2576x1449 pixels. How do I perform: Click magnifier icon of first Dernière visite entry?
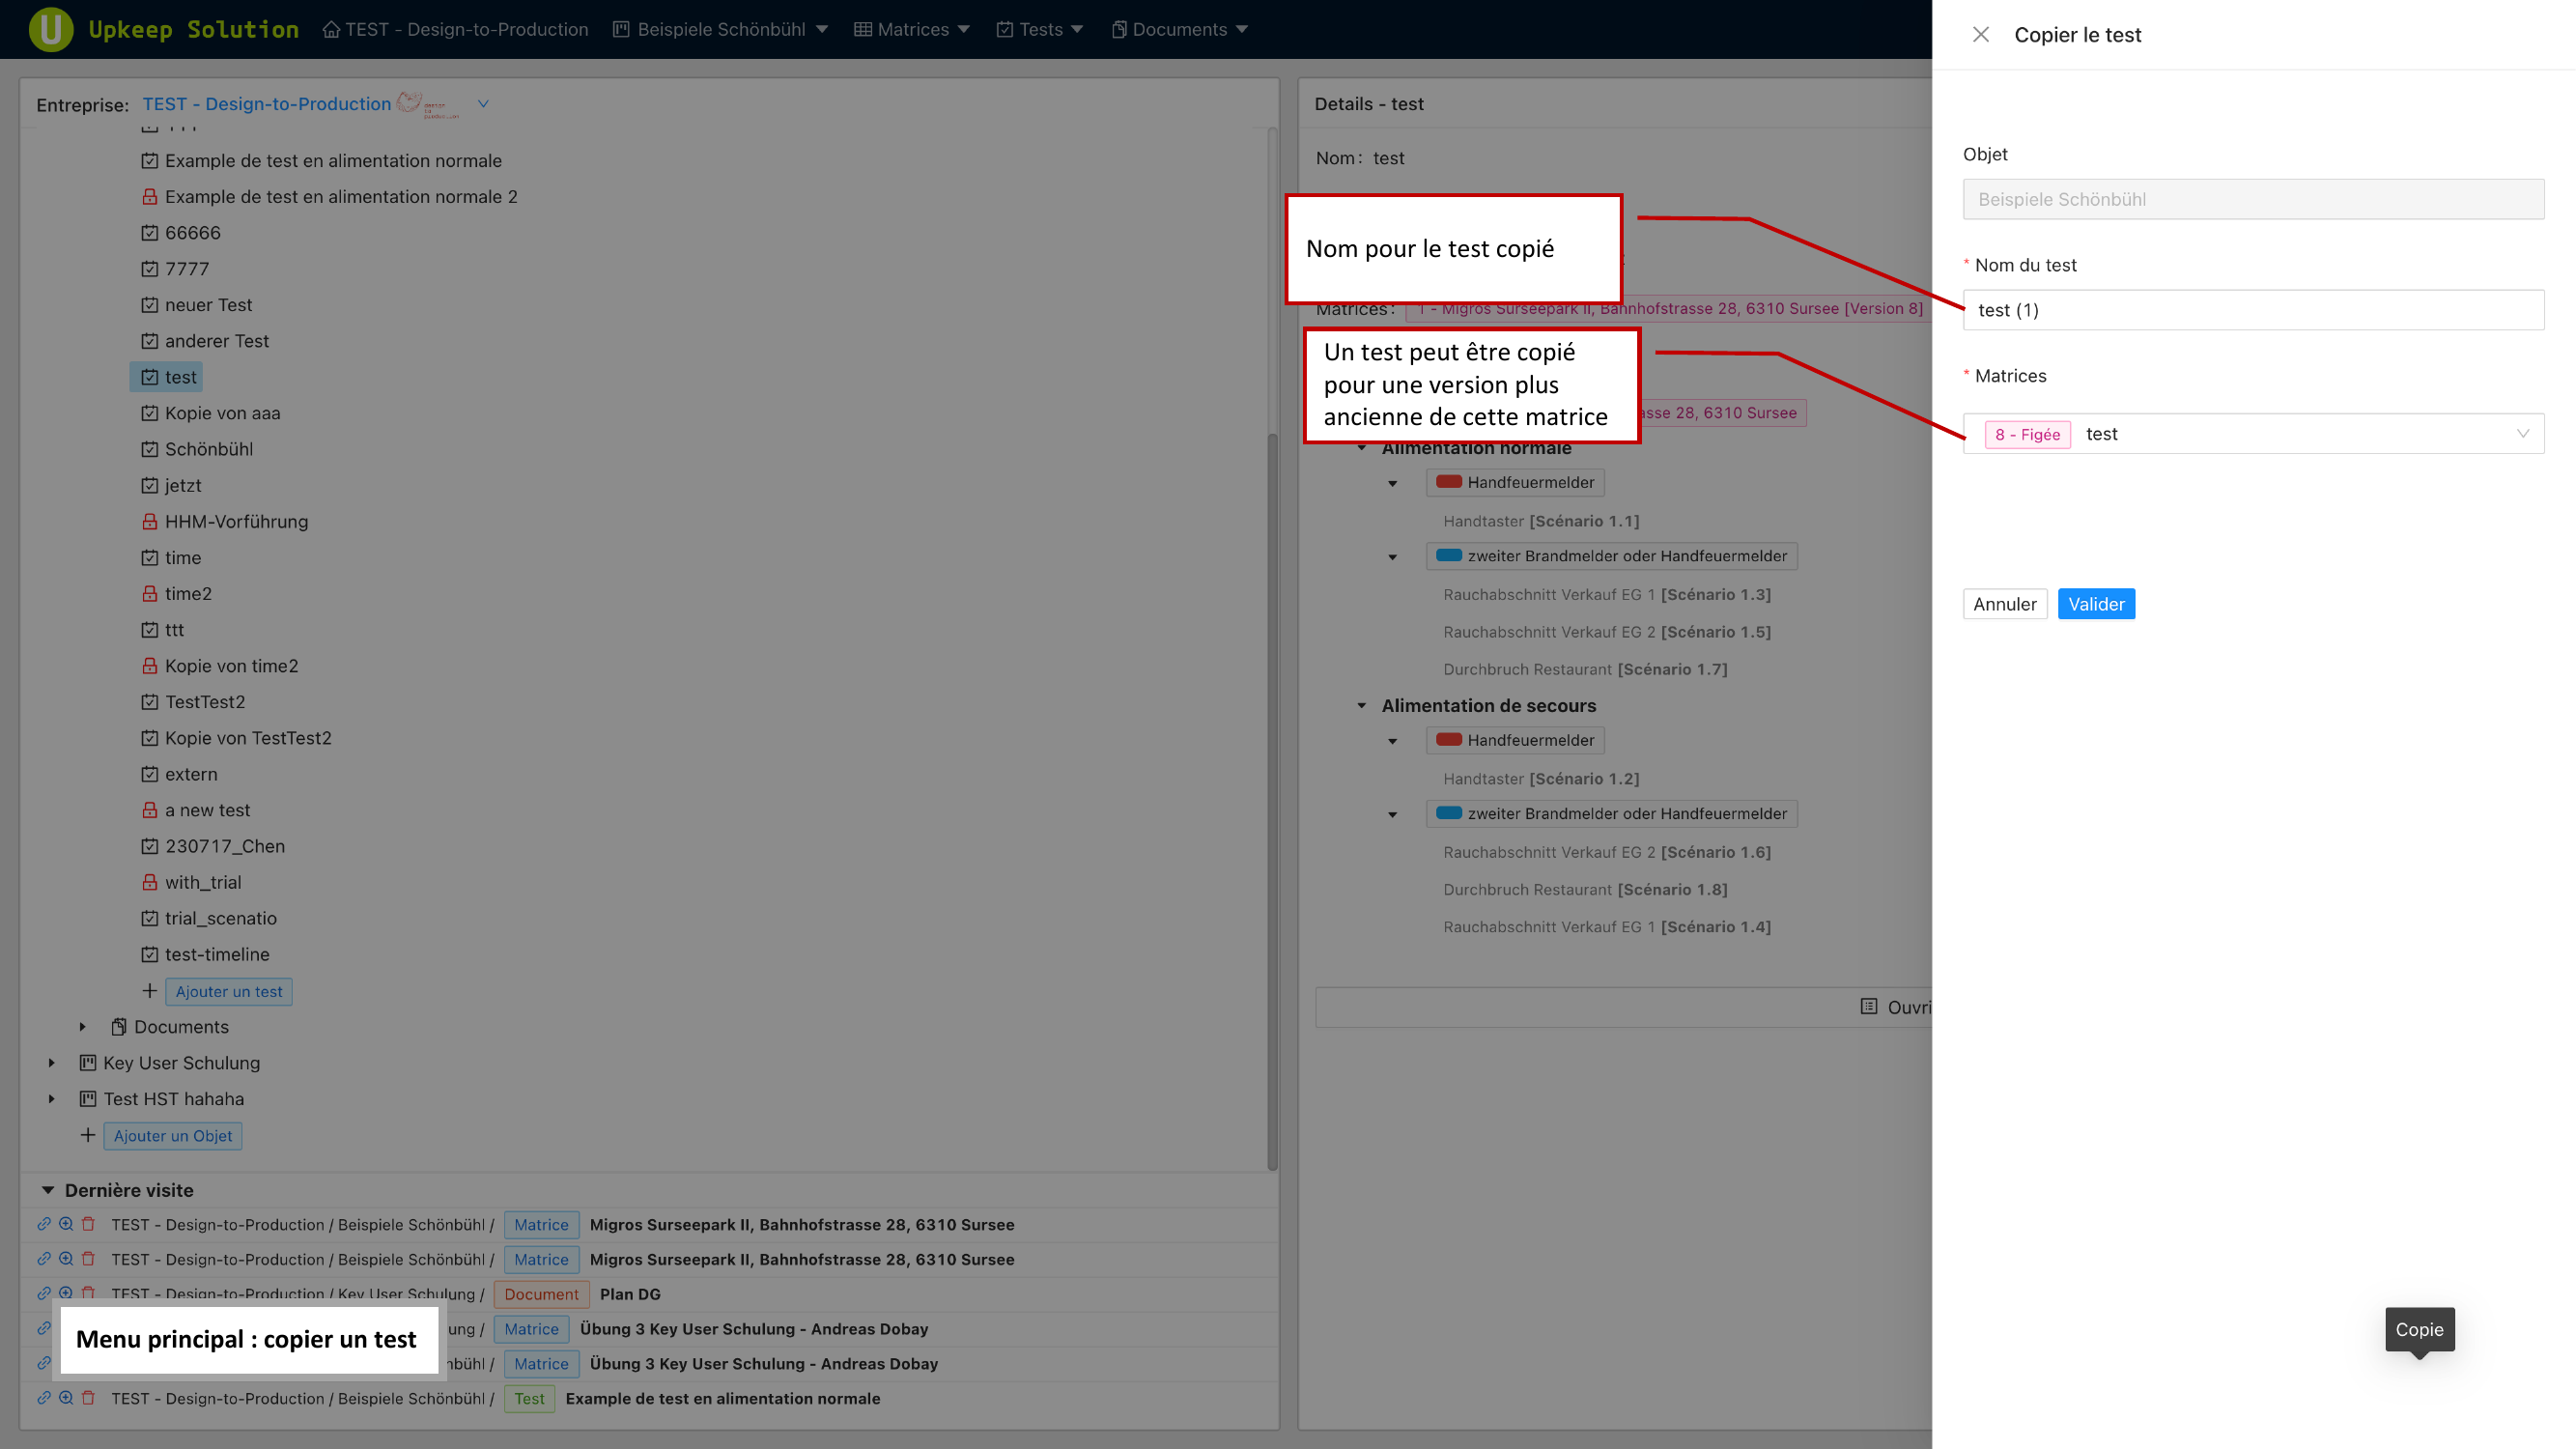click(x=66, y=1224)
